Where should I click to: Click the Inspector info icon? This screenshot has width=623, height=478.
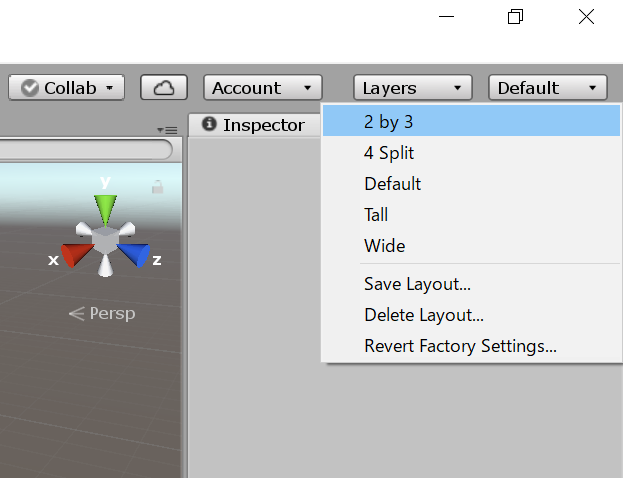point(209,124)
